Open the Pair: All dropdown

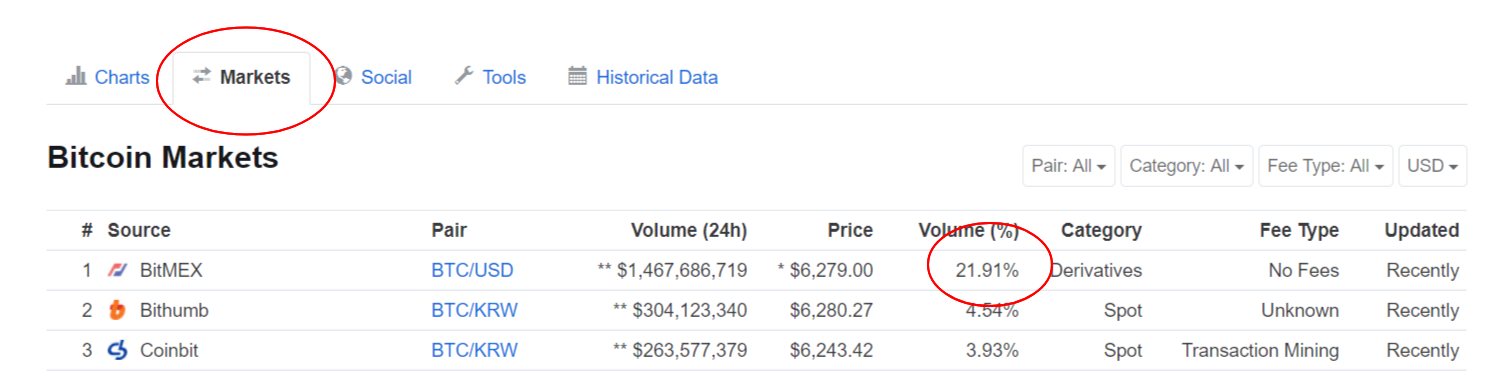coord(1069,166)
